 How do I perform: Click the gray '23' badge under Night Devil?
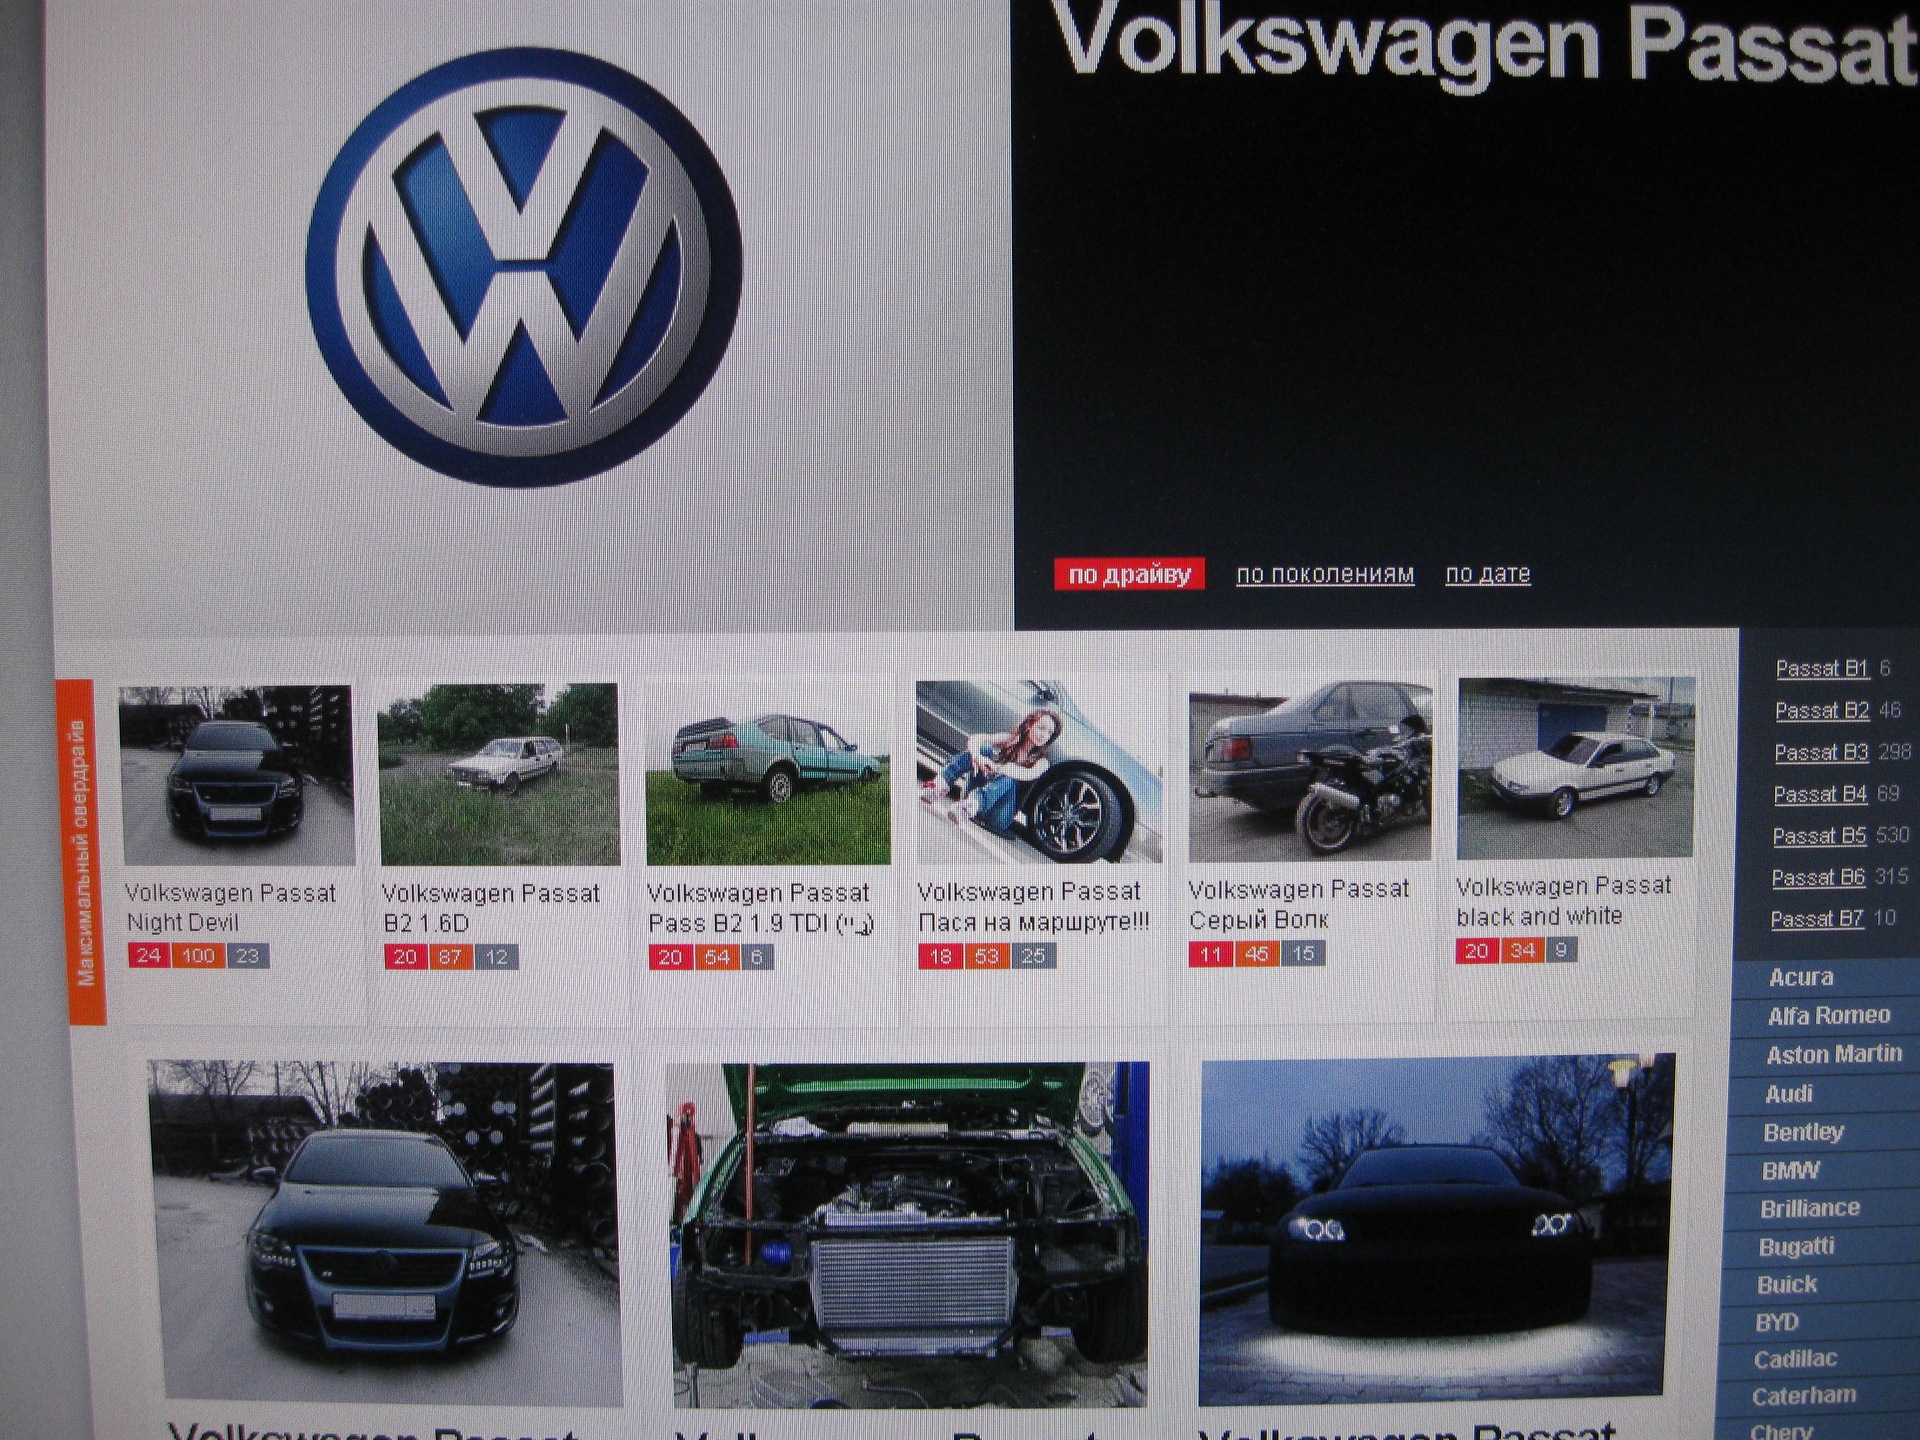click(247, 956)
